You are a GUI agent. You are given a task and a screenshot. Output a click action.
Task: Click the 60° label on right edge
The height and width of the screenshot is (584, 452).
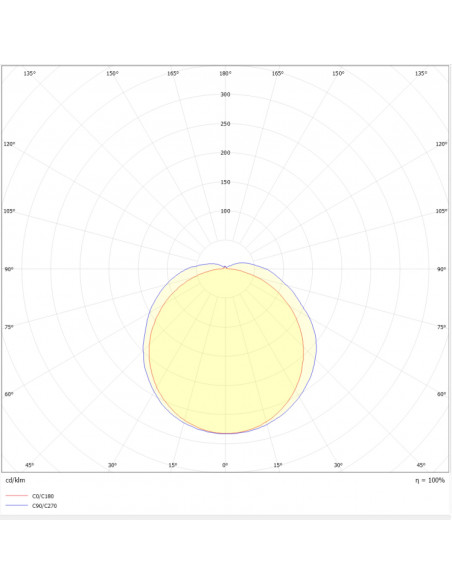(441, 394)
